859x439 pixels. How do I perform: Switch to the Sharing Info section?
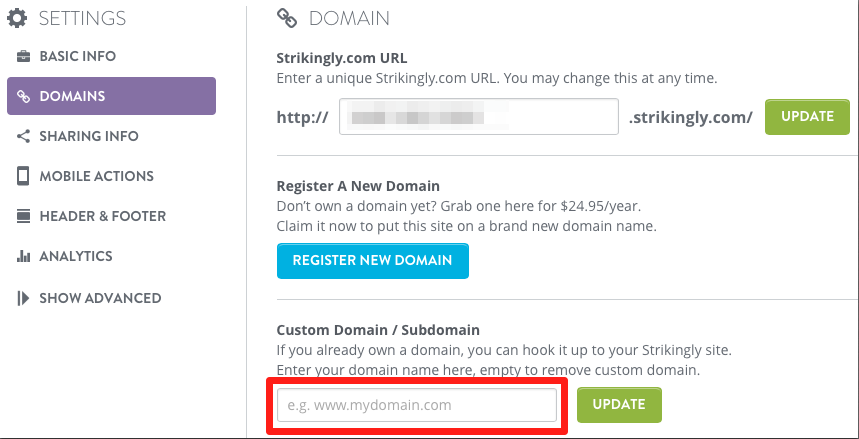coord(89,136)
